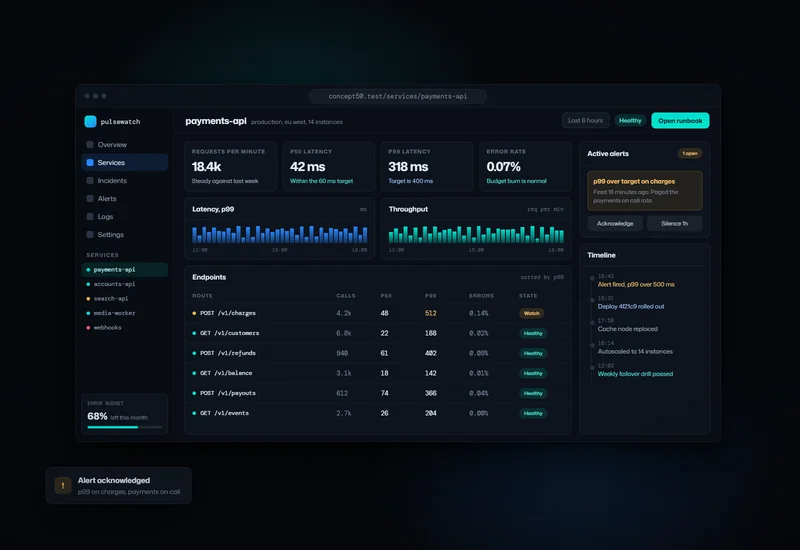
Task: Click the Alert acknowledged toast notification
Action: [119, 486]
